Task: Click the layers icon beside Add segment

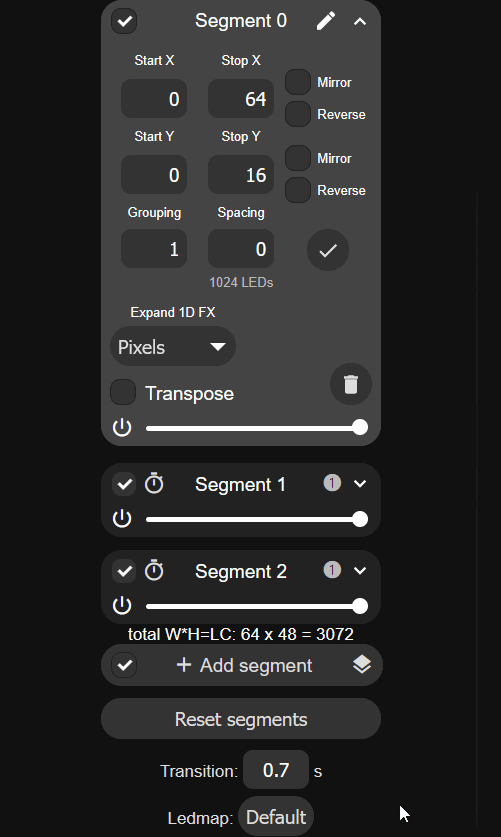Action: point(362,665)
